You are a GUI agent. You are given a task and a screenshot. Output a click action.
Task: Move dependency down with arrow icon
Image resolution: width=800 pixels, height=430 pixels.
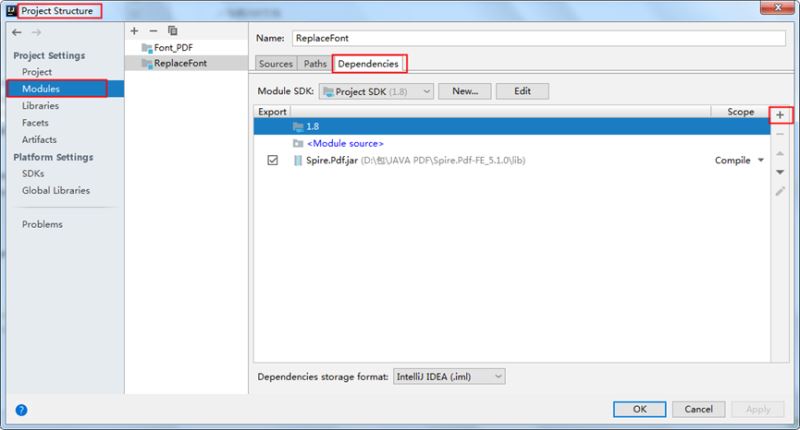tap(780, 172)
